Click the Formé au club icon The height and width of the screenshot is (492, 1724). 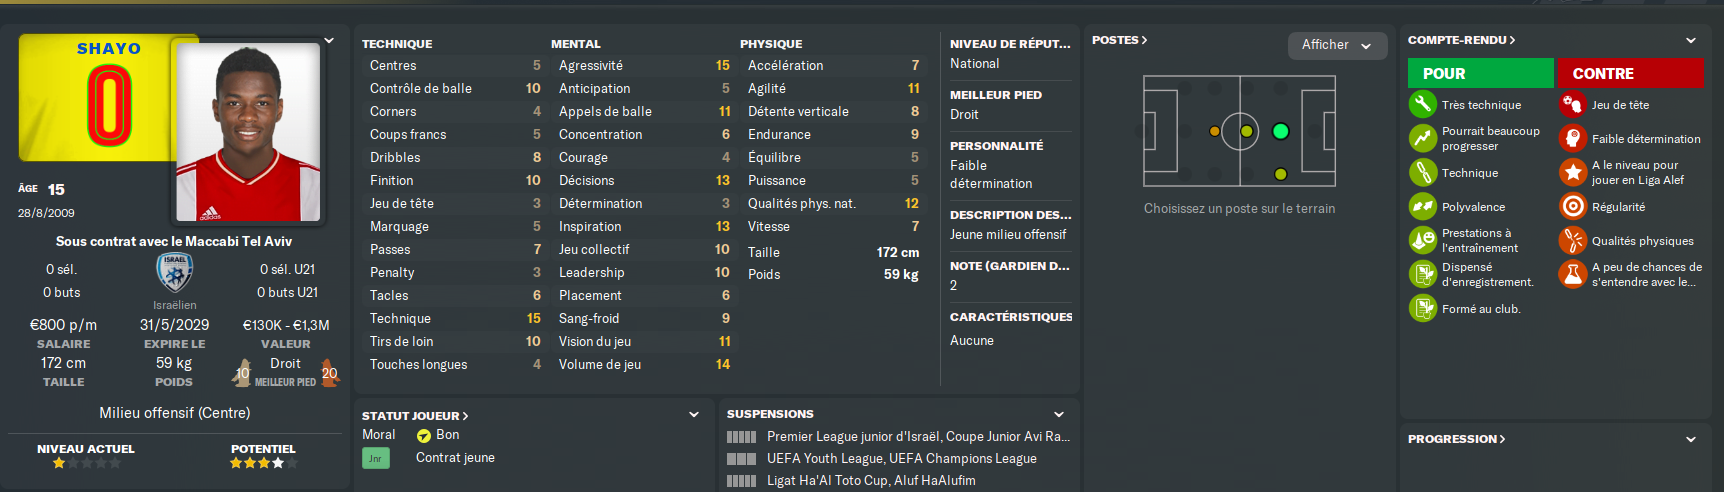pos(1422,308)
